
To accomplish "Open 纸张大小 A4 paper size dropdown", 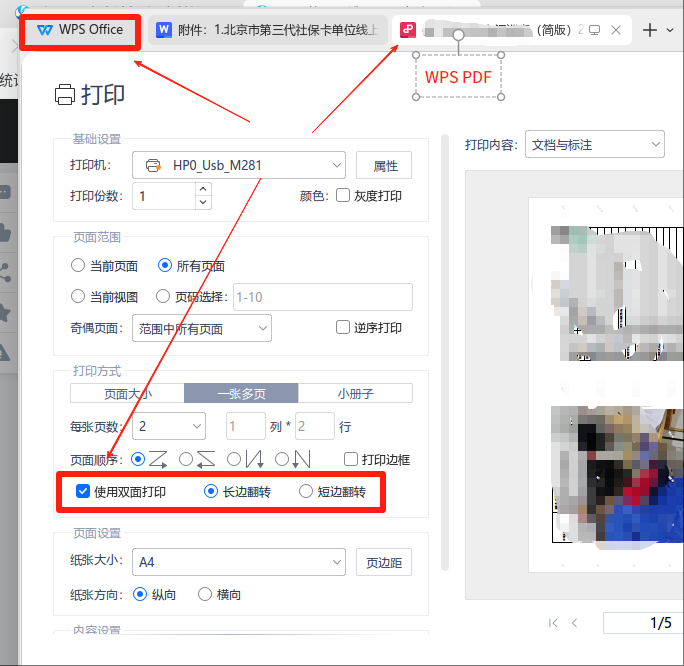I will [239, 562].
